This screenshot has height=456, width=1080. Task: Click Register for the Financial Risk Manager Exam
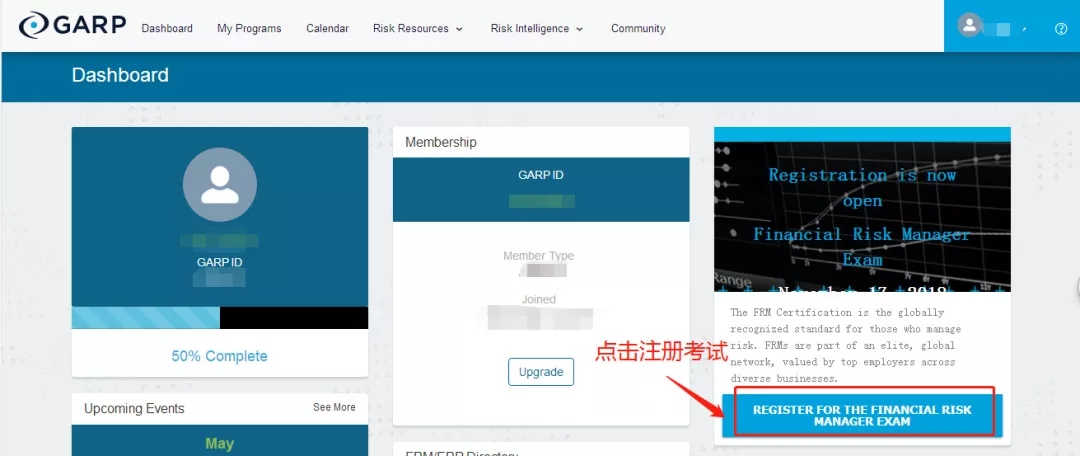[x=862, y=415]
